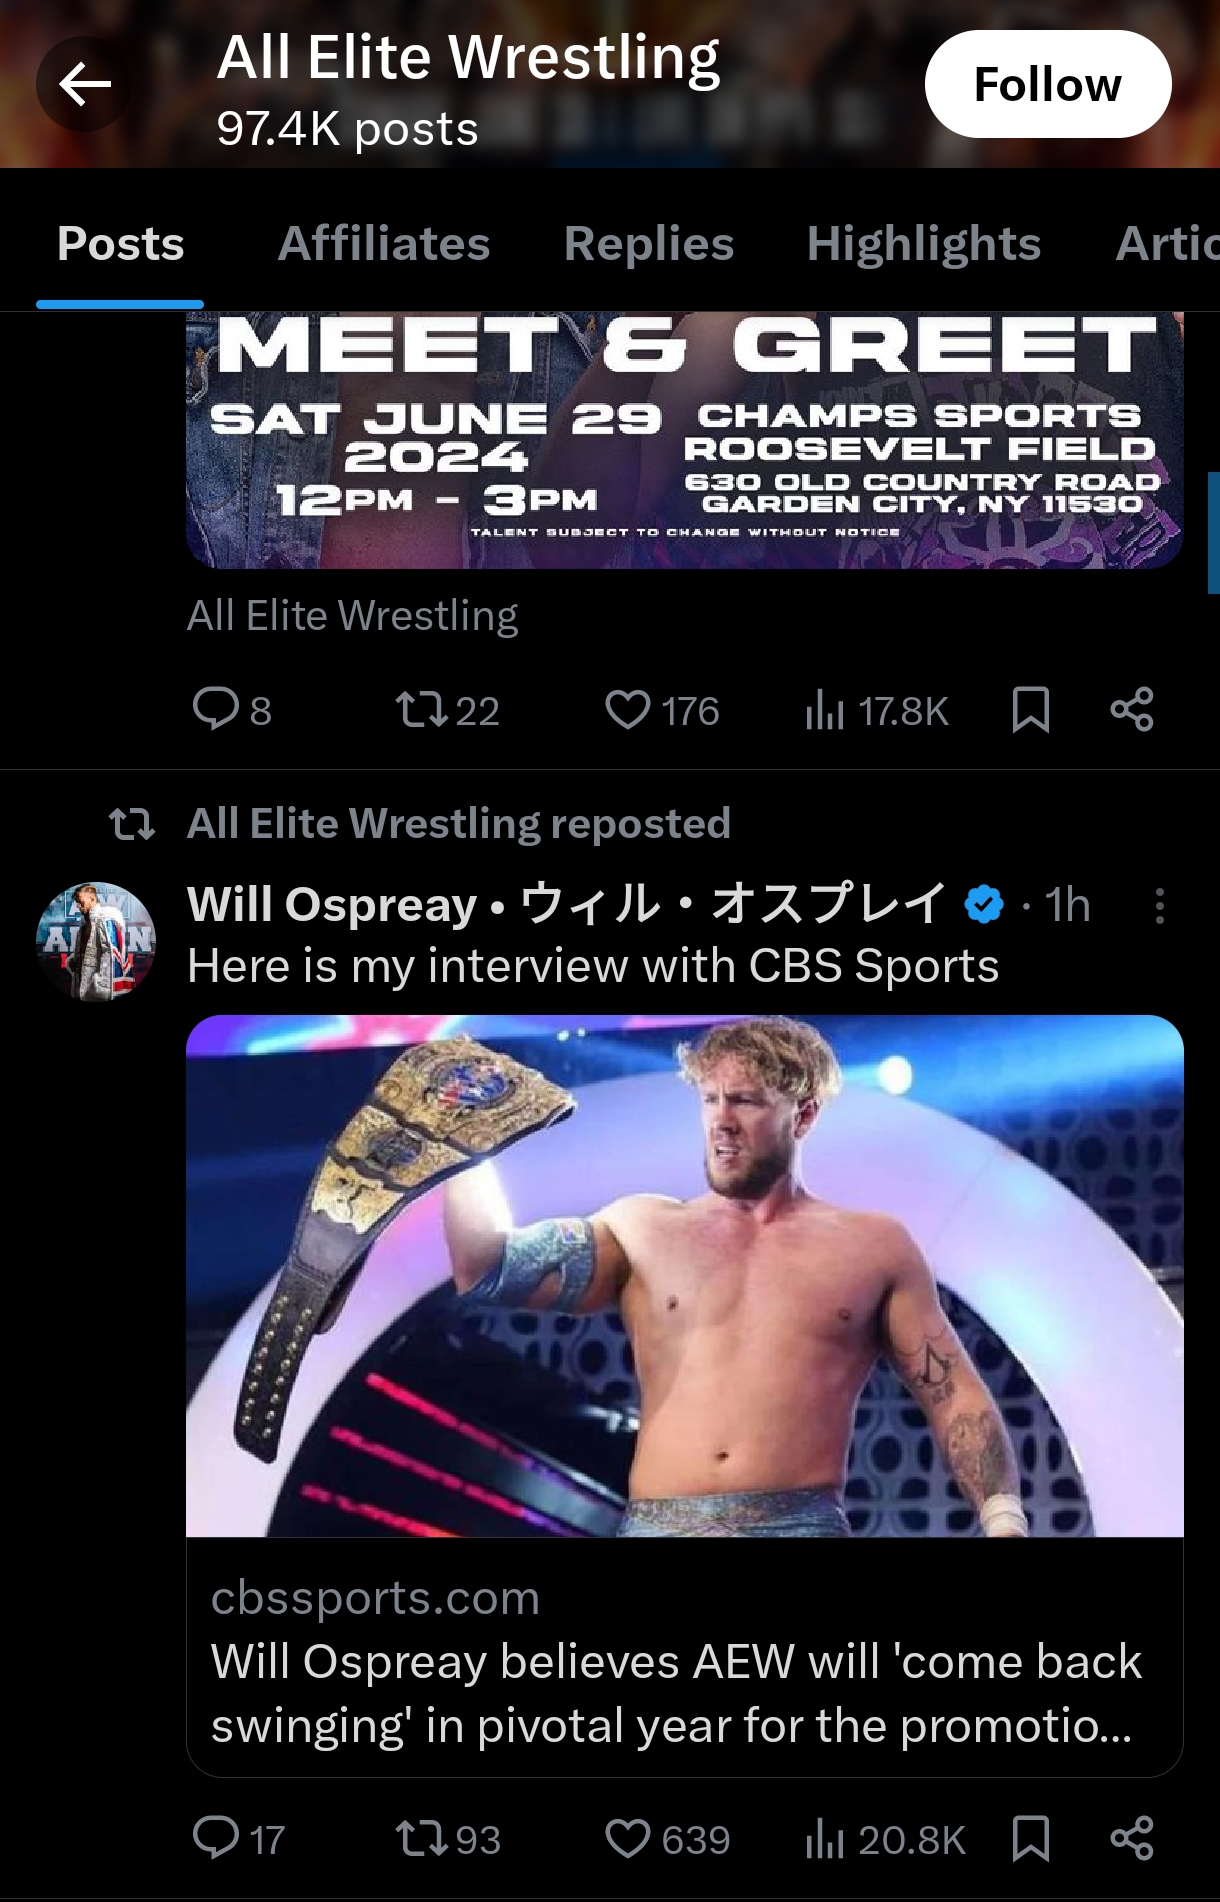Switch to the Affiliates tab
Viewport: 1220px width, 1902px height.
click(384, 243)
